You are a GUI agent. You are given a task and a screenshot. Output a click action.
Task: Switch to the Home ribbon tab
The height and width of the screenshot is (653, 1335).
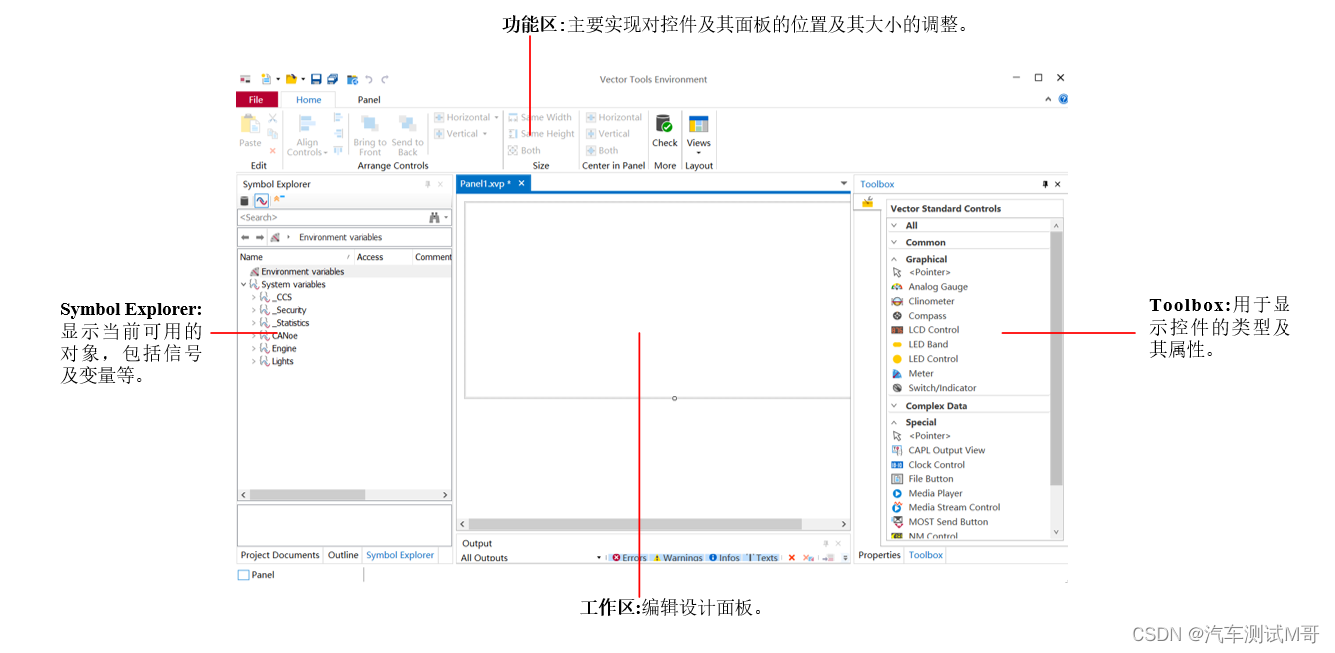(x=309, y=99)
